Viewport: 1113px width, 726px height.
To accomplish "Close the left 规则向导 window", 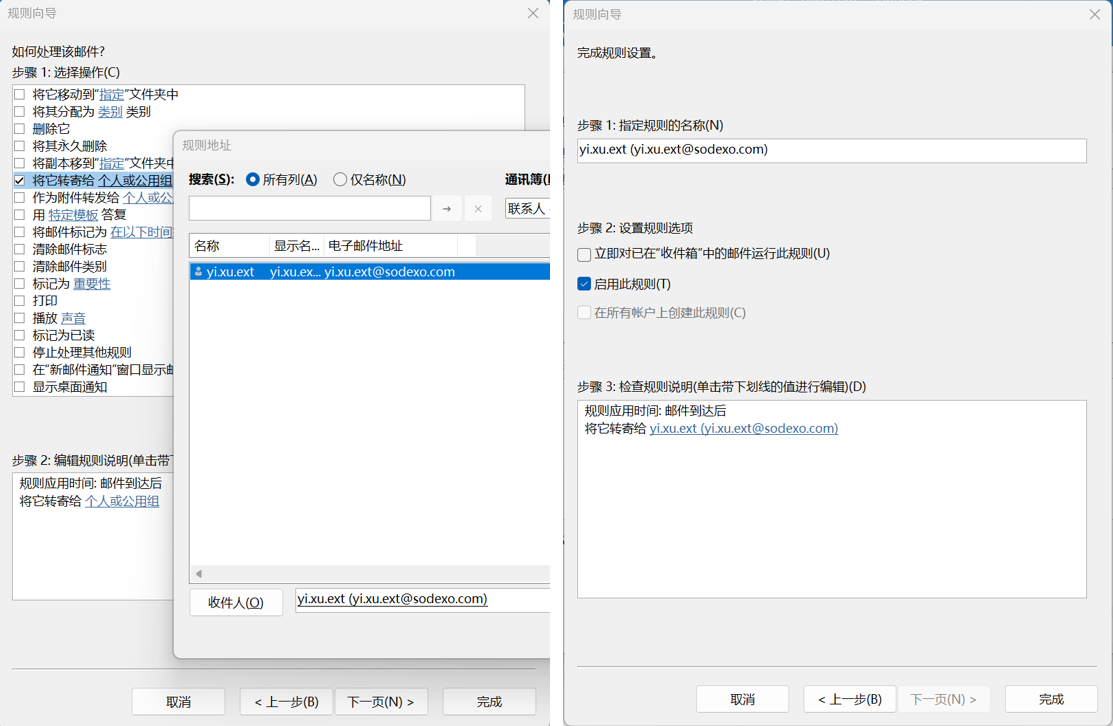I will point(533,13).
